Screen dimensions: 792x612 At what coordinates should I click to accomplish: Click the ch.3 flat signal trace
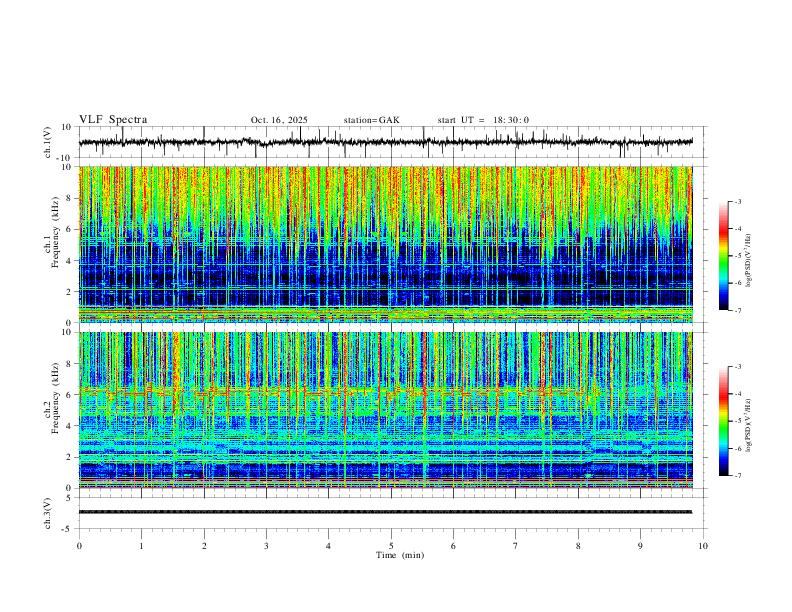pyautogui.click(x=385, y=512)
